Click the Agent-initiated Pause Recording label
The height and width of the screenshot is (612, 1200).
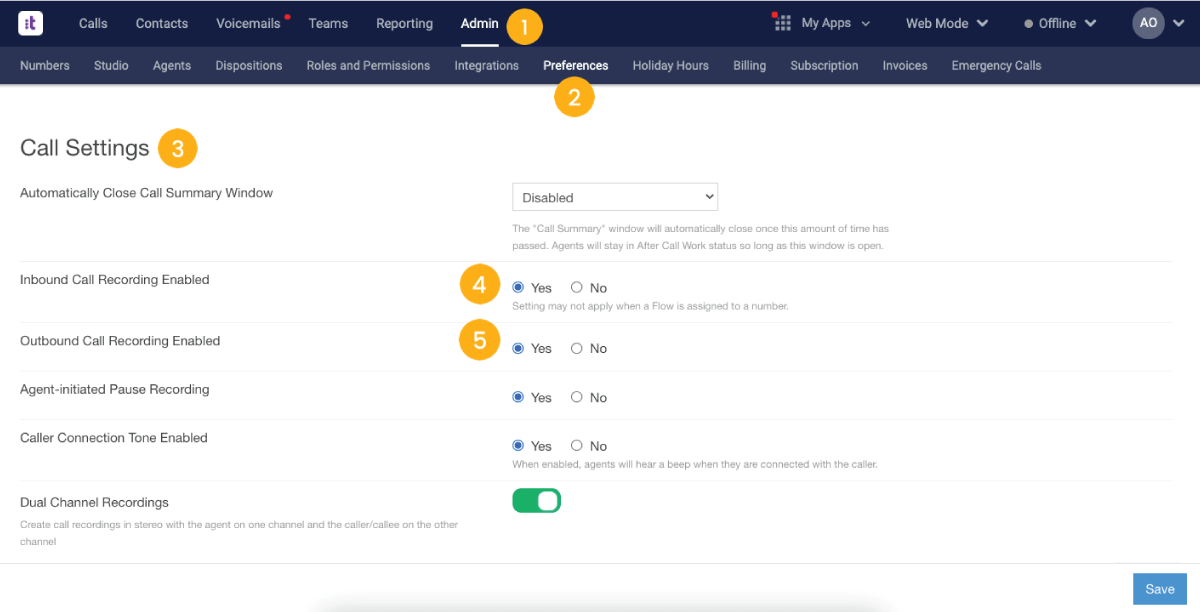115,389
